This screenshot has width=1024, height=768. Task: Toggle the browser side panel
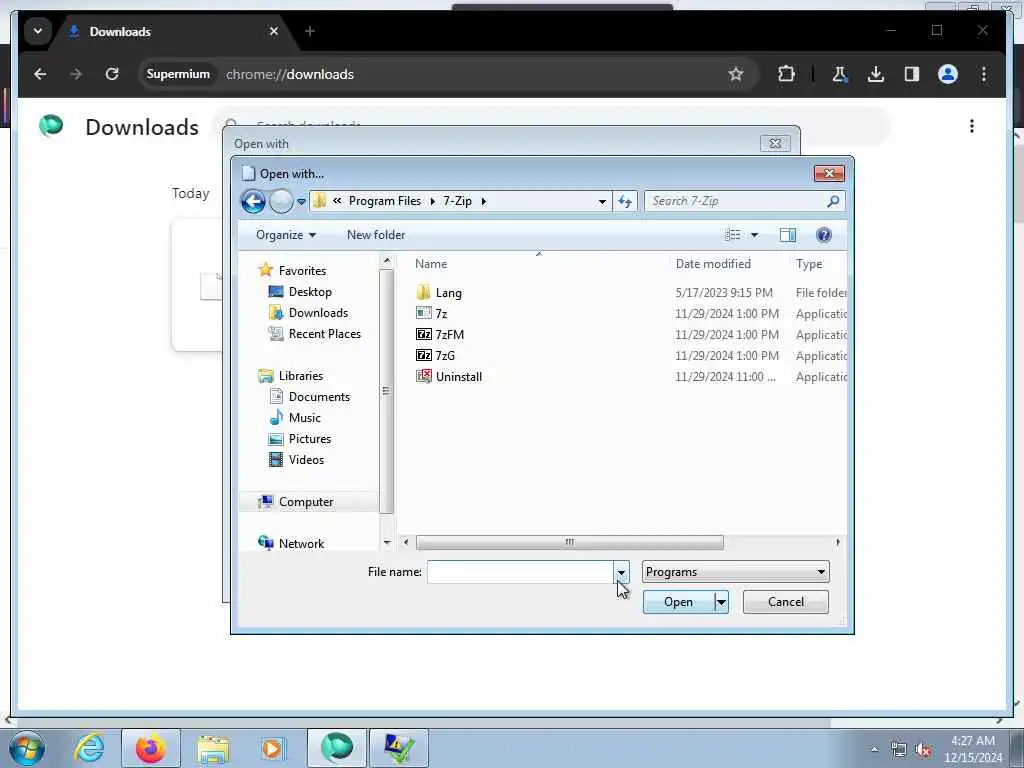[912, 74]
